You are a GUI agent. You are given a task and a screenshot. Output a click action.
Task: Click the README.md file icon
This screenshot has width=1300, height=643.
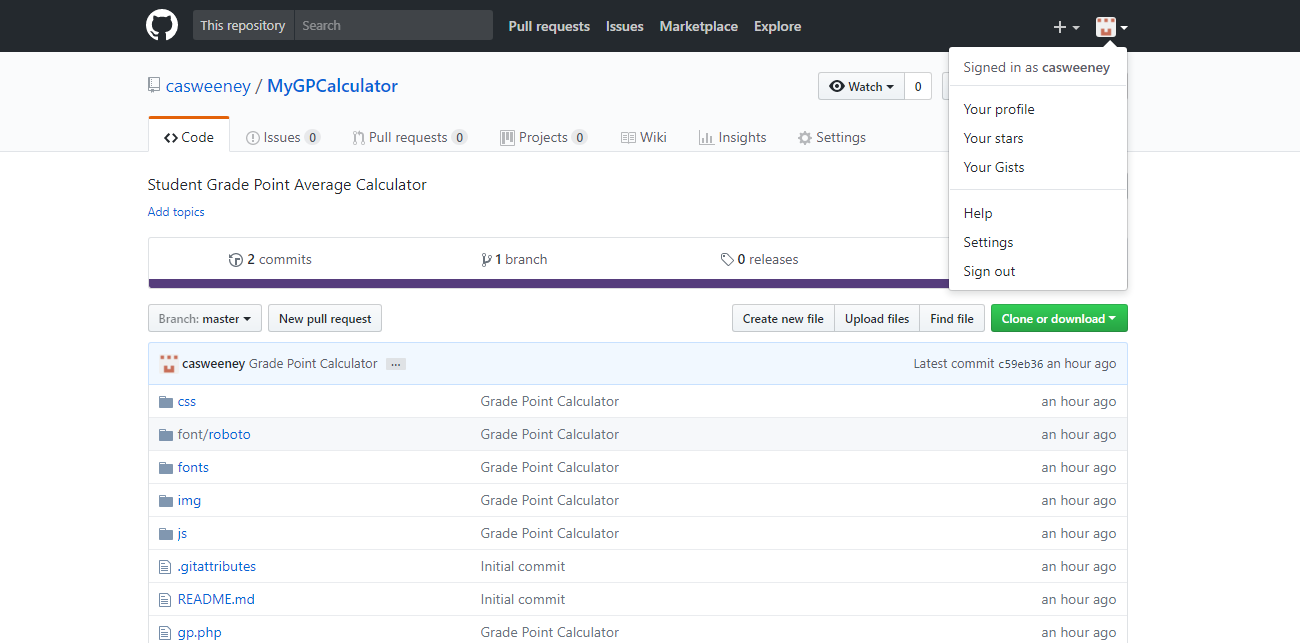pyautogui.click(x=166, y=600)
